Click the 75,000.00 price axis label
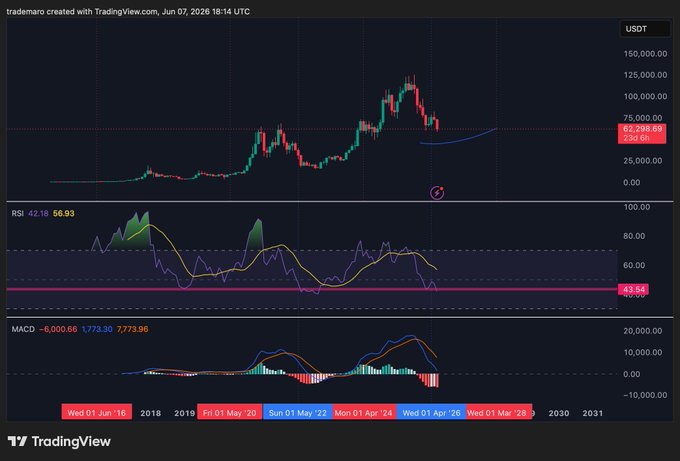The image size is (680, 461). 643,118
